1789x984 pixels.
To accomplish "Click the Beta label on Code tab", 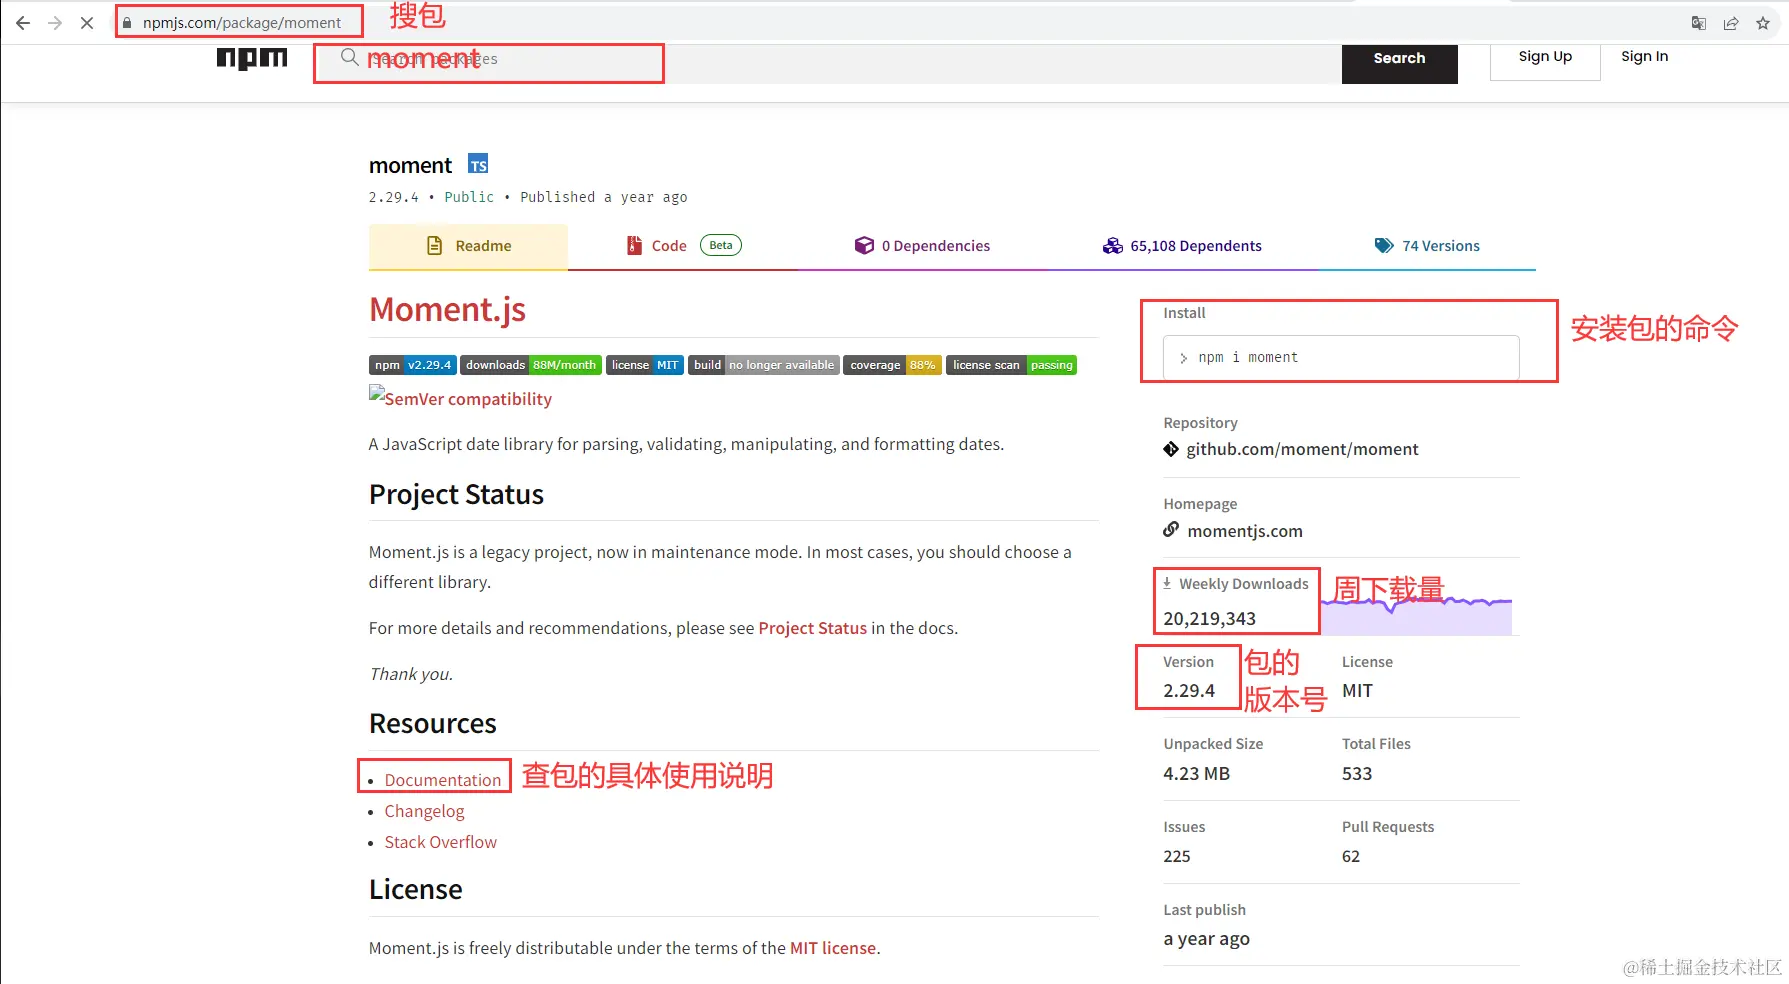I will pos(721,245).
